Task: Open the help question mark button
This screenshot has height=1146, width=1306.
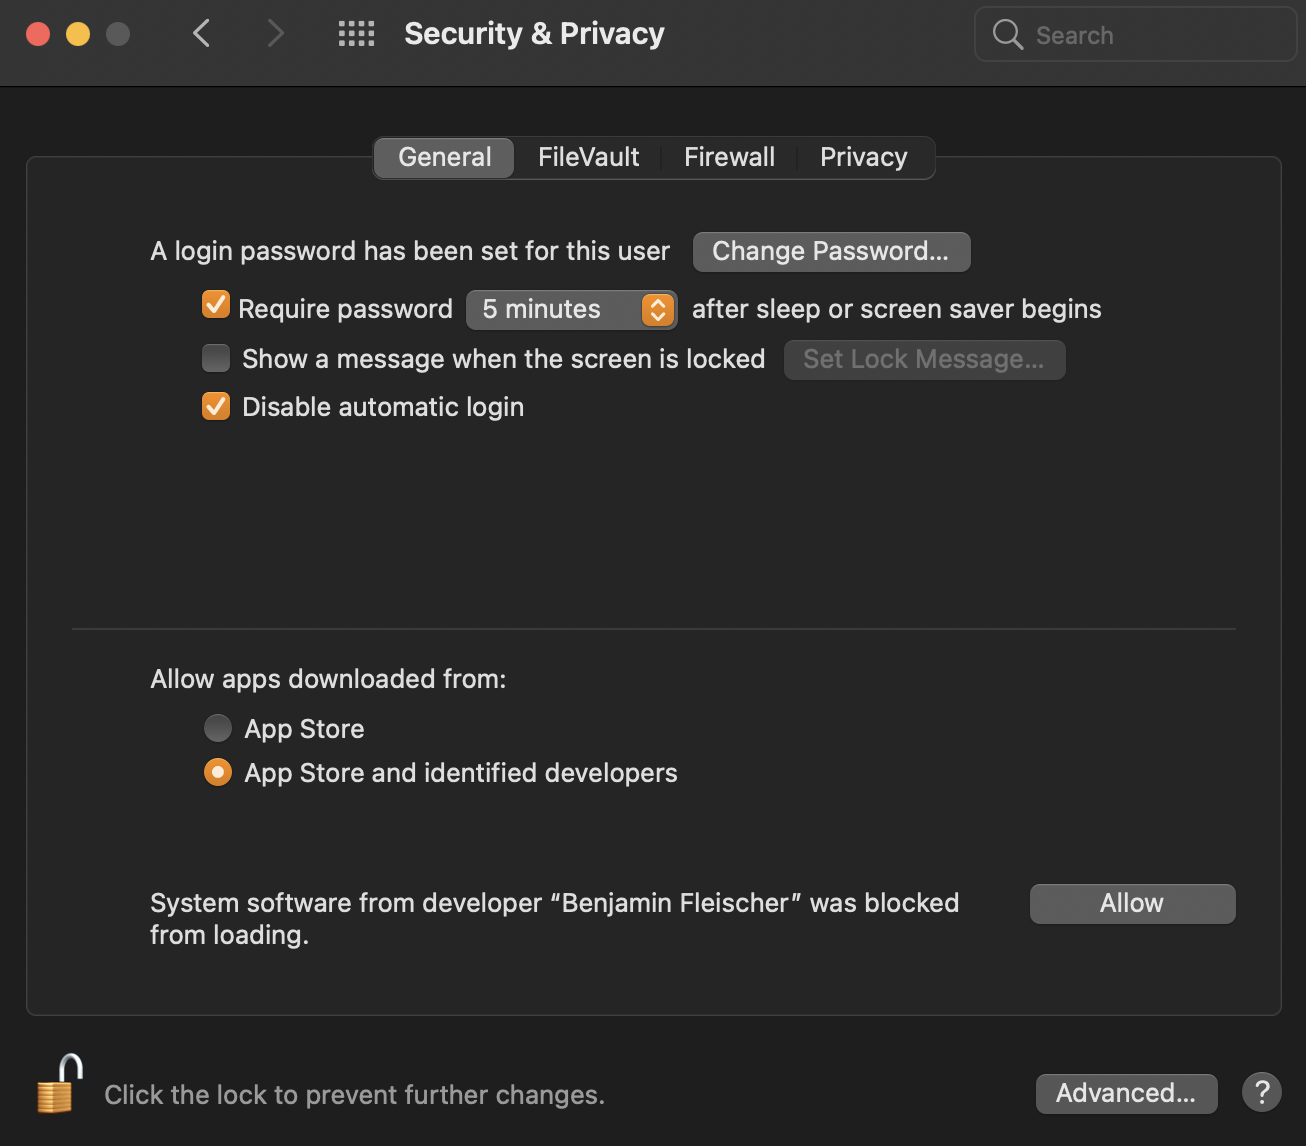Action: pyautogui.click(x=1261, y=1092)
